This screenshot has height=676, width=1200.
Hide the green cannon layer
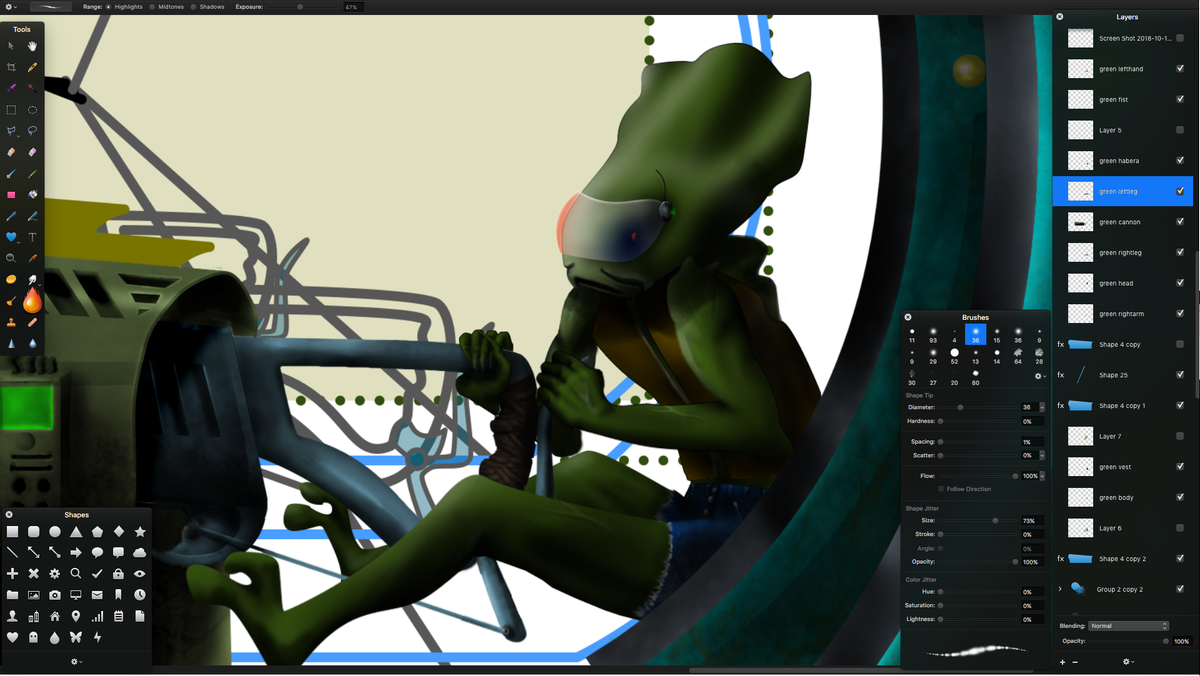pos(1180,222)
